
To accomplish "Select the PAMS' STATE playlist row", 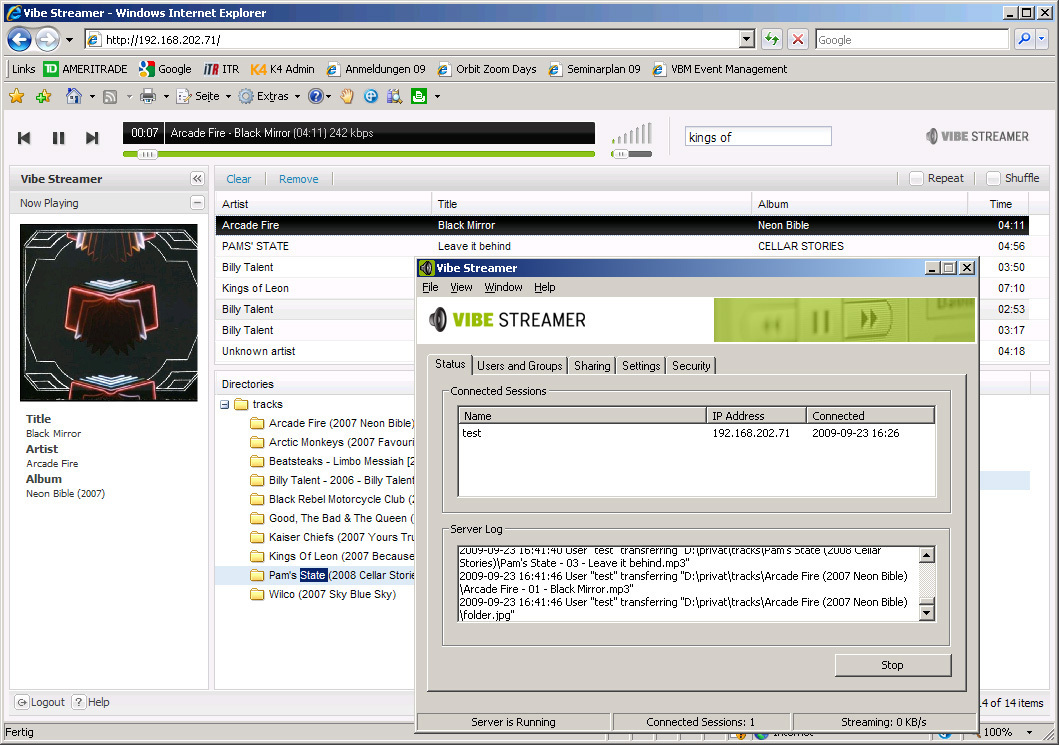I will pos(621,247).
